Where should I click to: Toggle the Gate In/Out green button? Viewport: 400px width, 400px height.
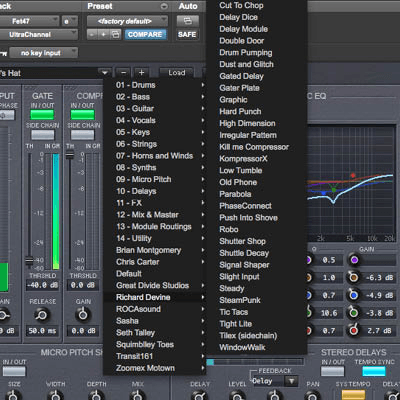[42, 114]
